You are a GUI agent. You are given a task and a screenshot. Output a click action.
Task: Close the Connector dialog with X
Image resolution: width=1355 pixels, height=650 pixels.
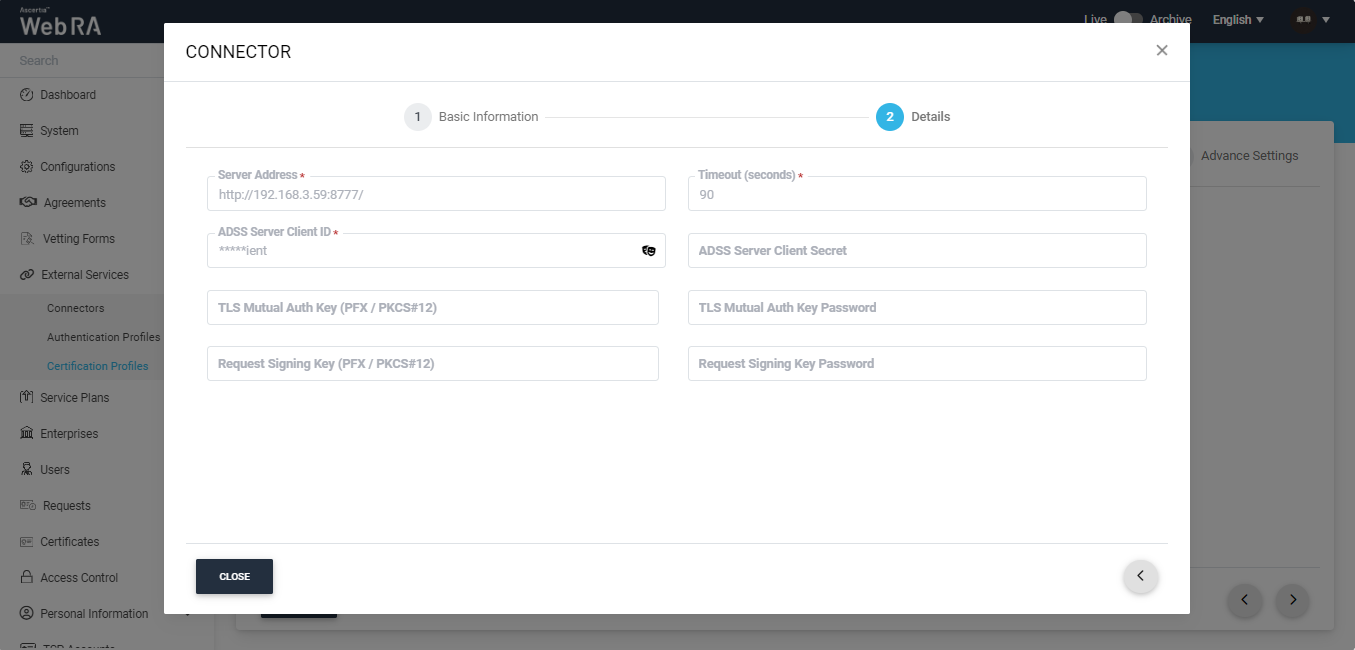1161,50
